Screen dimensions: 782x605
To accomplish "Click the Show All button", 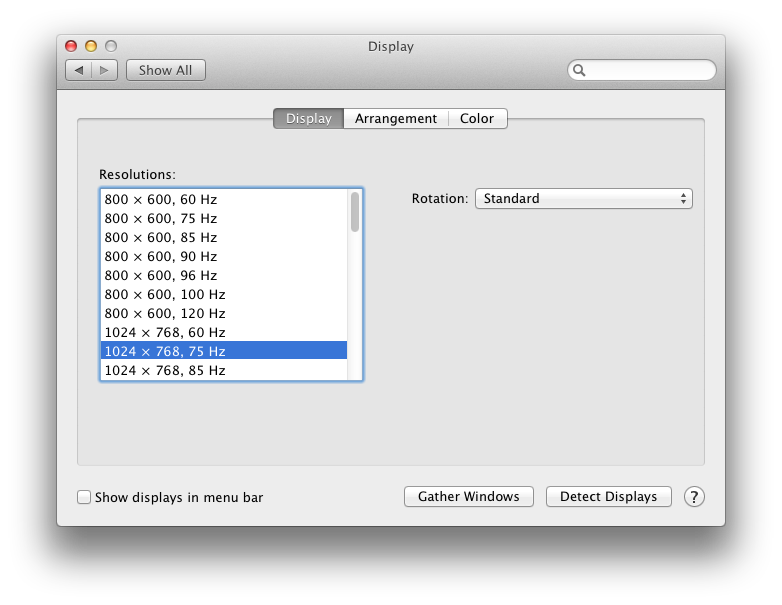I will [x=166, y=70].
